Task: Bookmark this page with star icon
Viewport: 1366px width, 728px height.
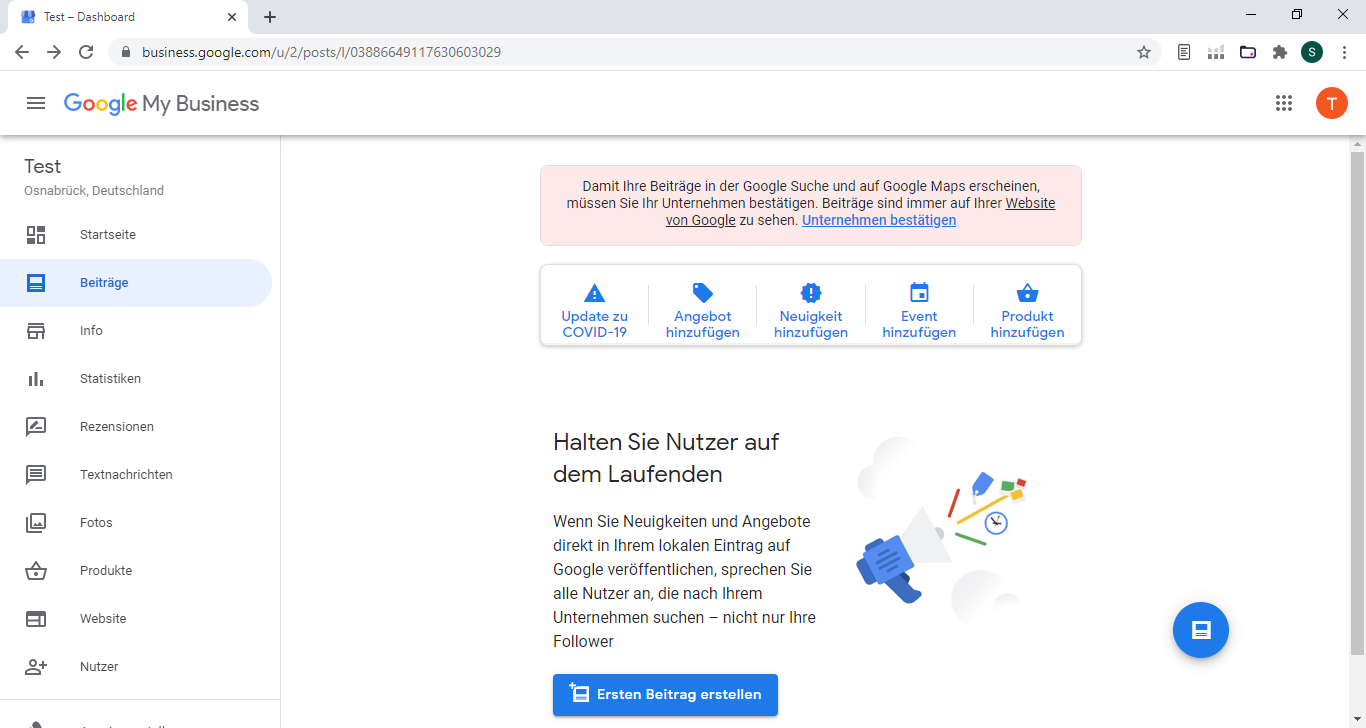Action: click(1144, 52)
